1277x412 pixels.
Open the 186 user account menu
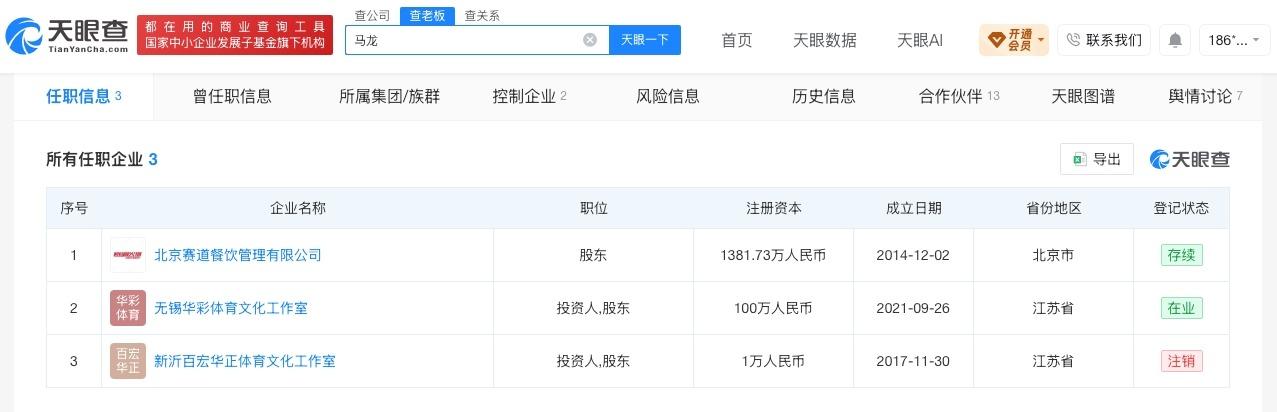tap(1234, 40)
